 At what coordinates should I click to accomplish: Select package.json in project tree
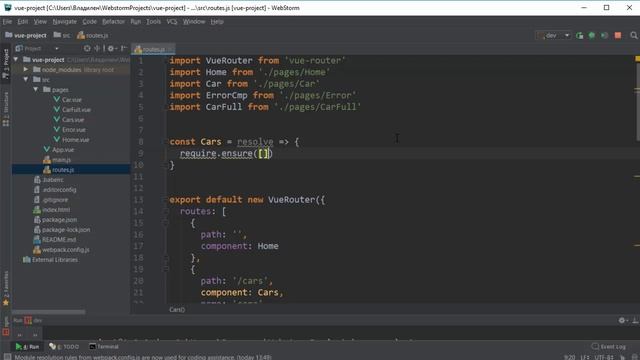click(x=55, y=220)
